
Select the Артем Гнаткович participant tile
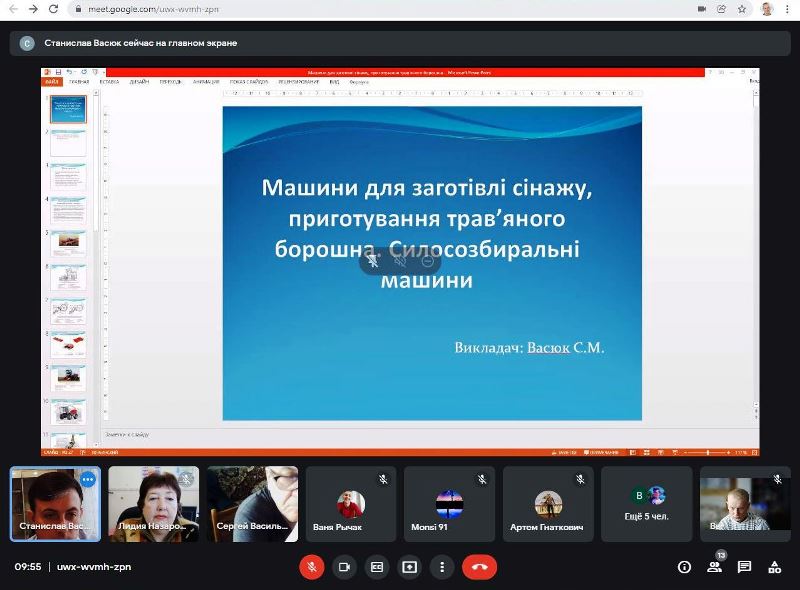[x=547, y=504]
